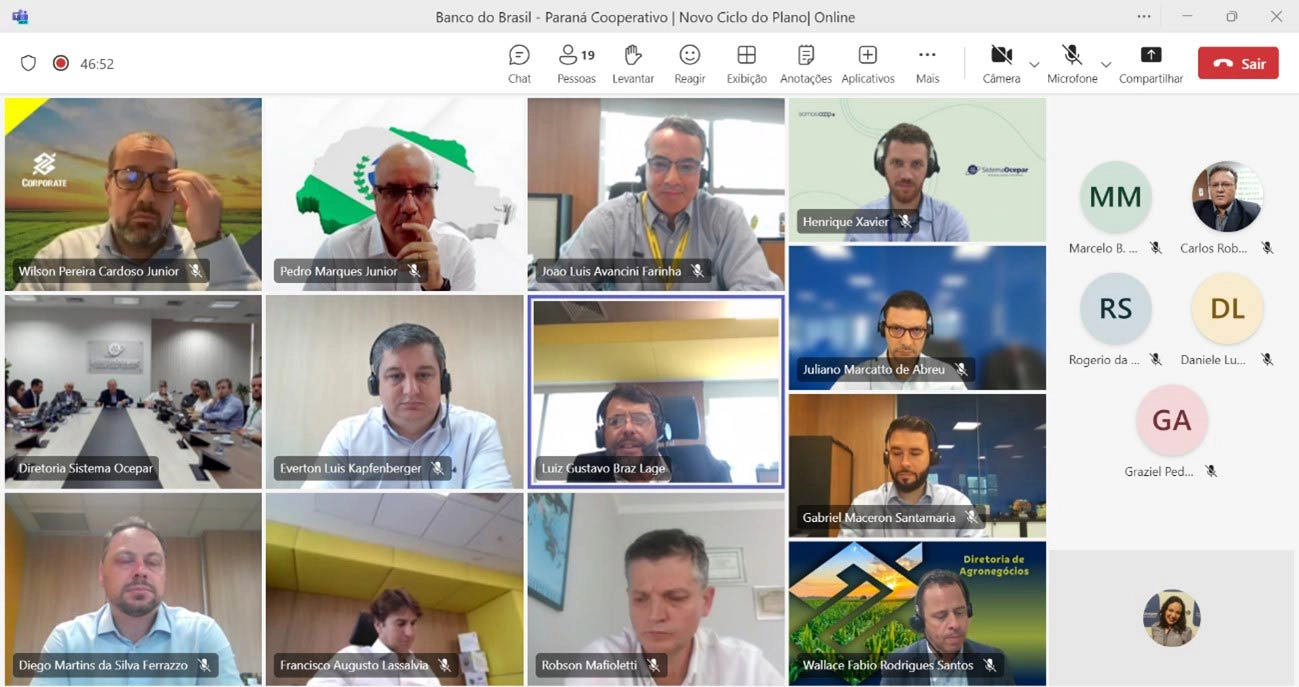The width and height of the screenshot is (1299, 687).
Task: Leave the meeting with Sair button
Action: [x=1238, y=63]
